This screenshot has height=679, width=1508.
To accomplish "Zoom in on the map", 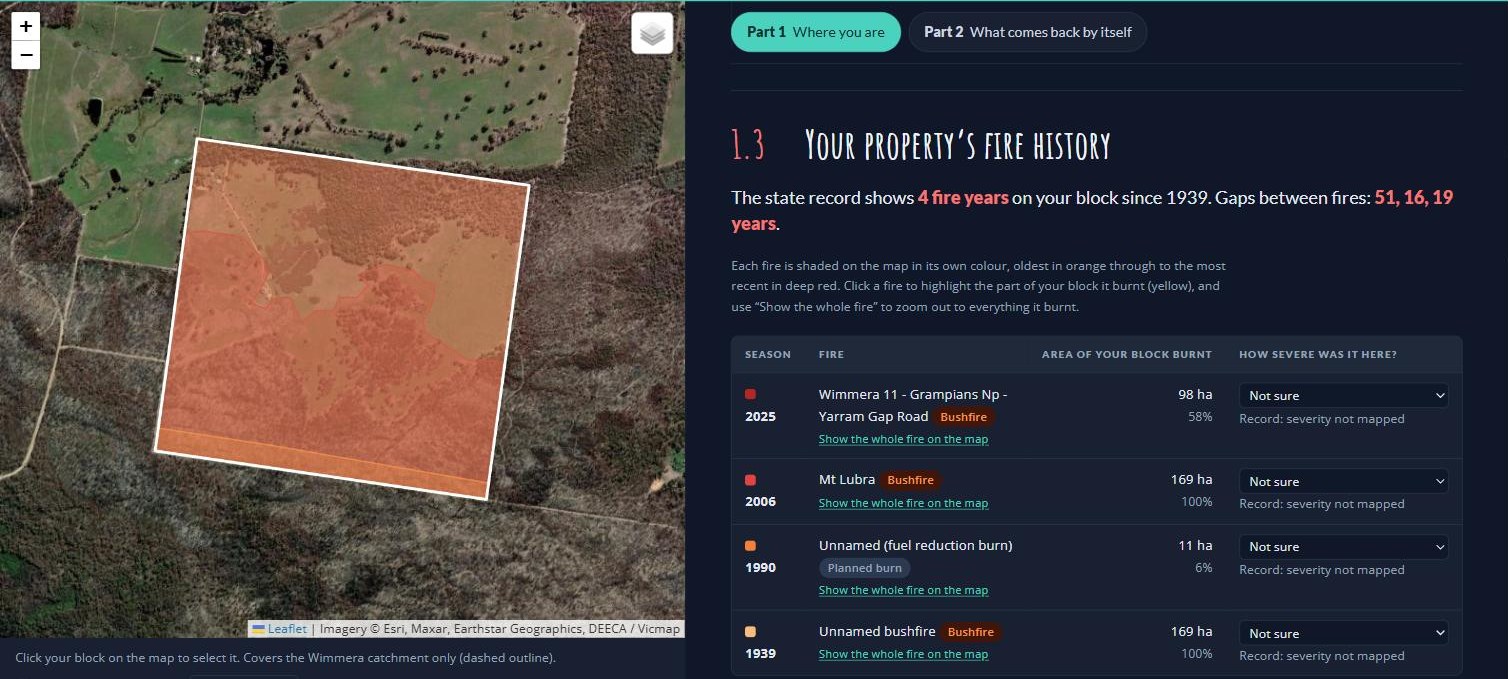I will click(x=26, y=26).
